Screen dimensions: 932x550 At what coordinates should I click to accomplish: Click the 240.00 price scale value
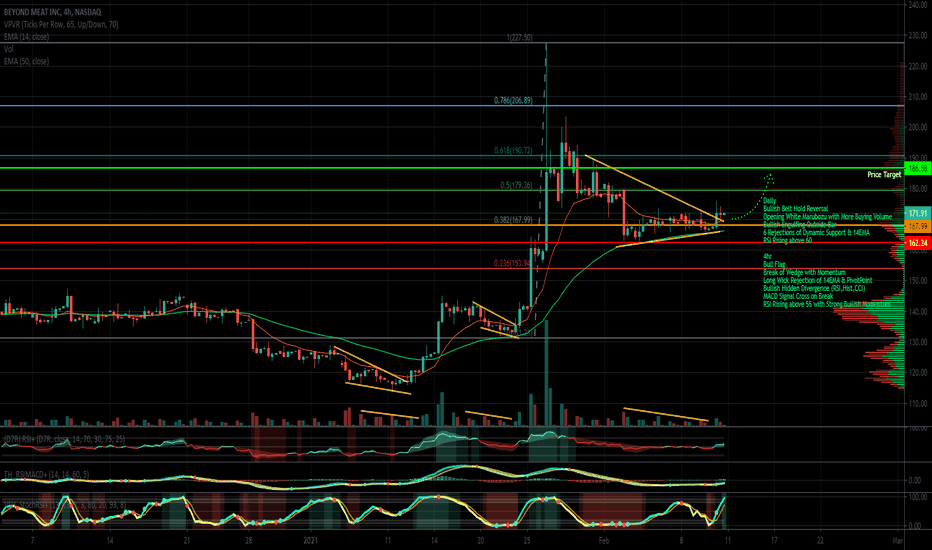[x=918, y=5]
